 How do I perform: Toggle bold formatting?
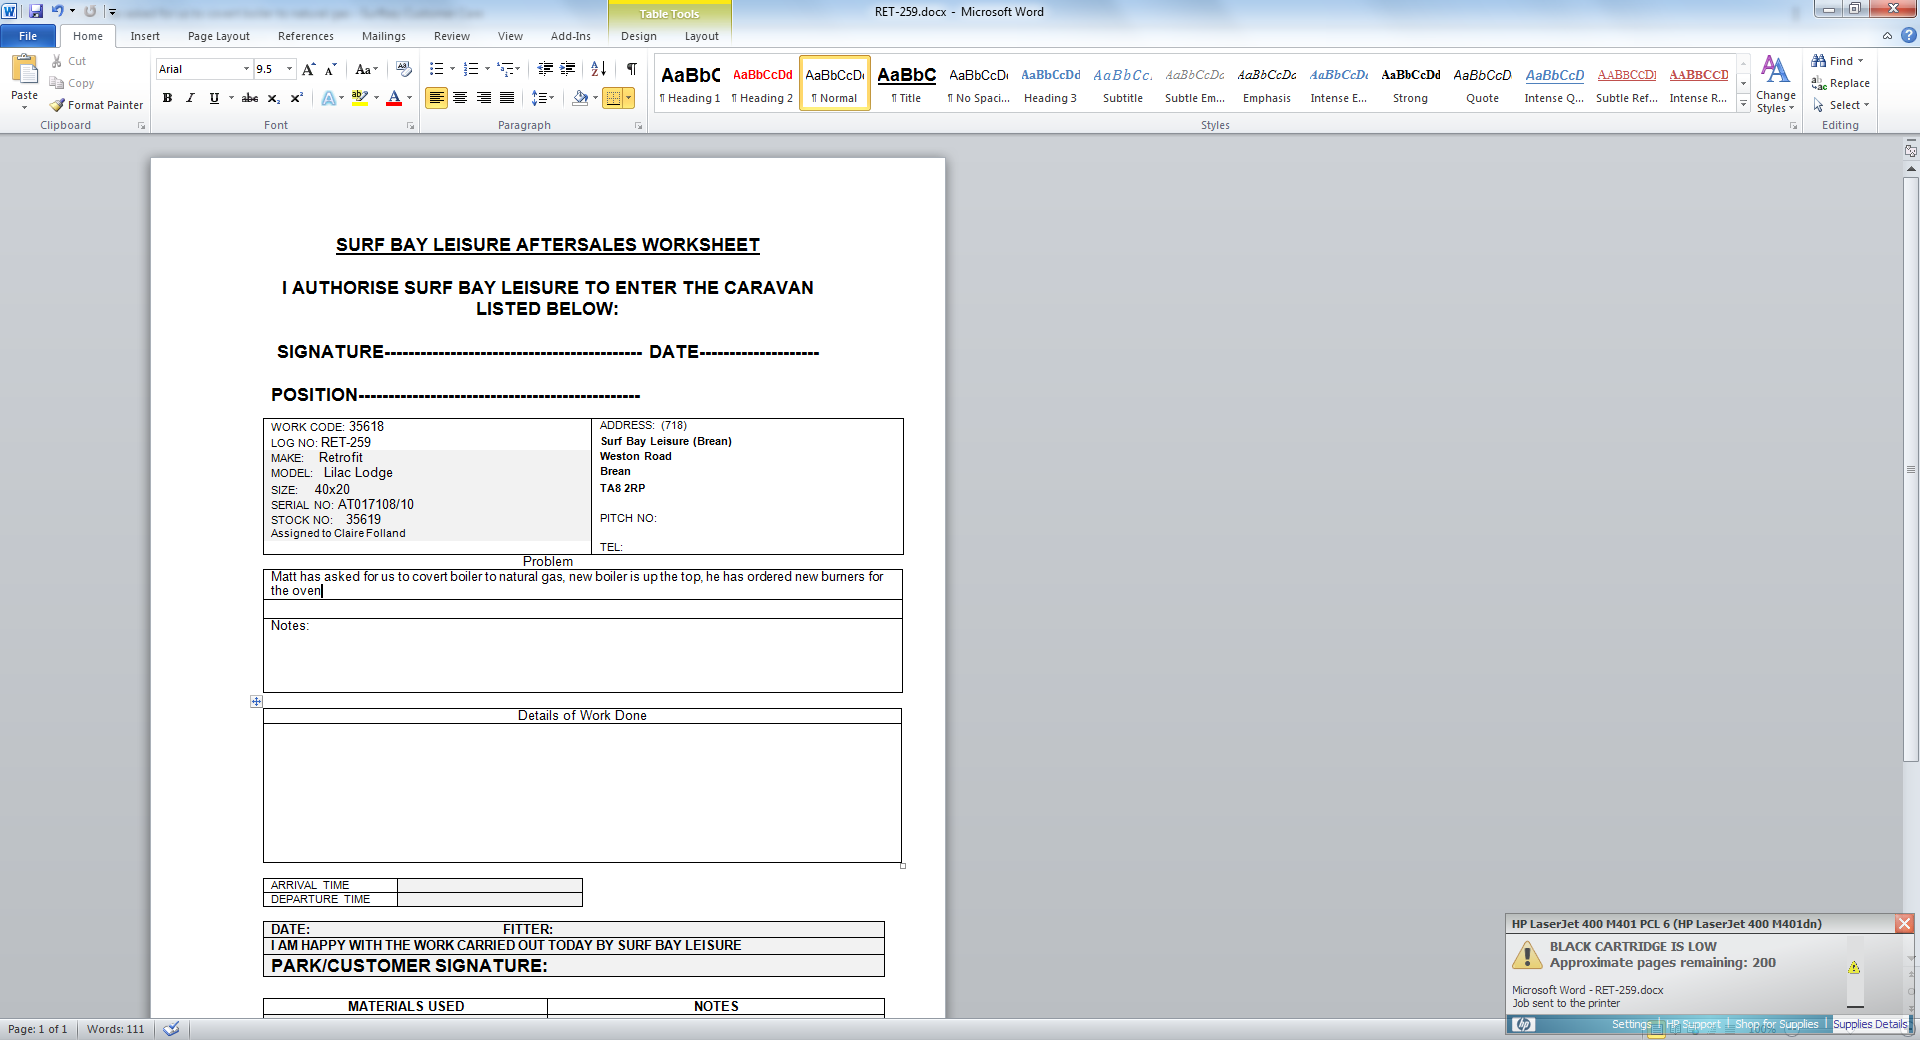pos(167,98)
